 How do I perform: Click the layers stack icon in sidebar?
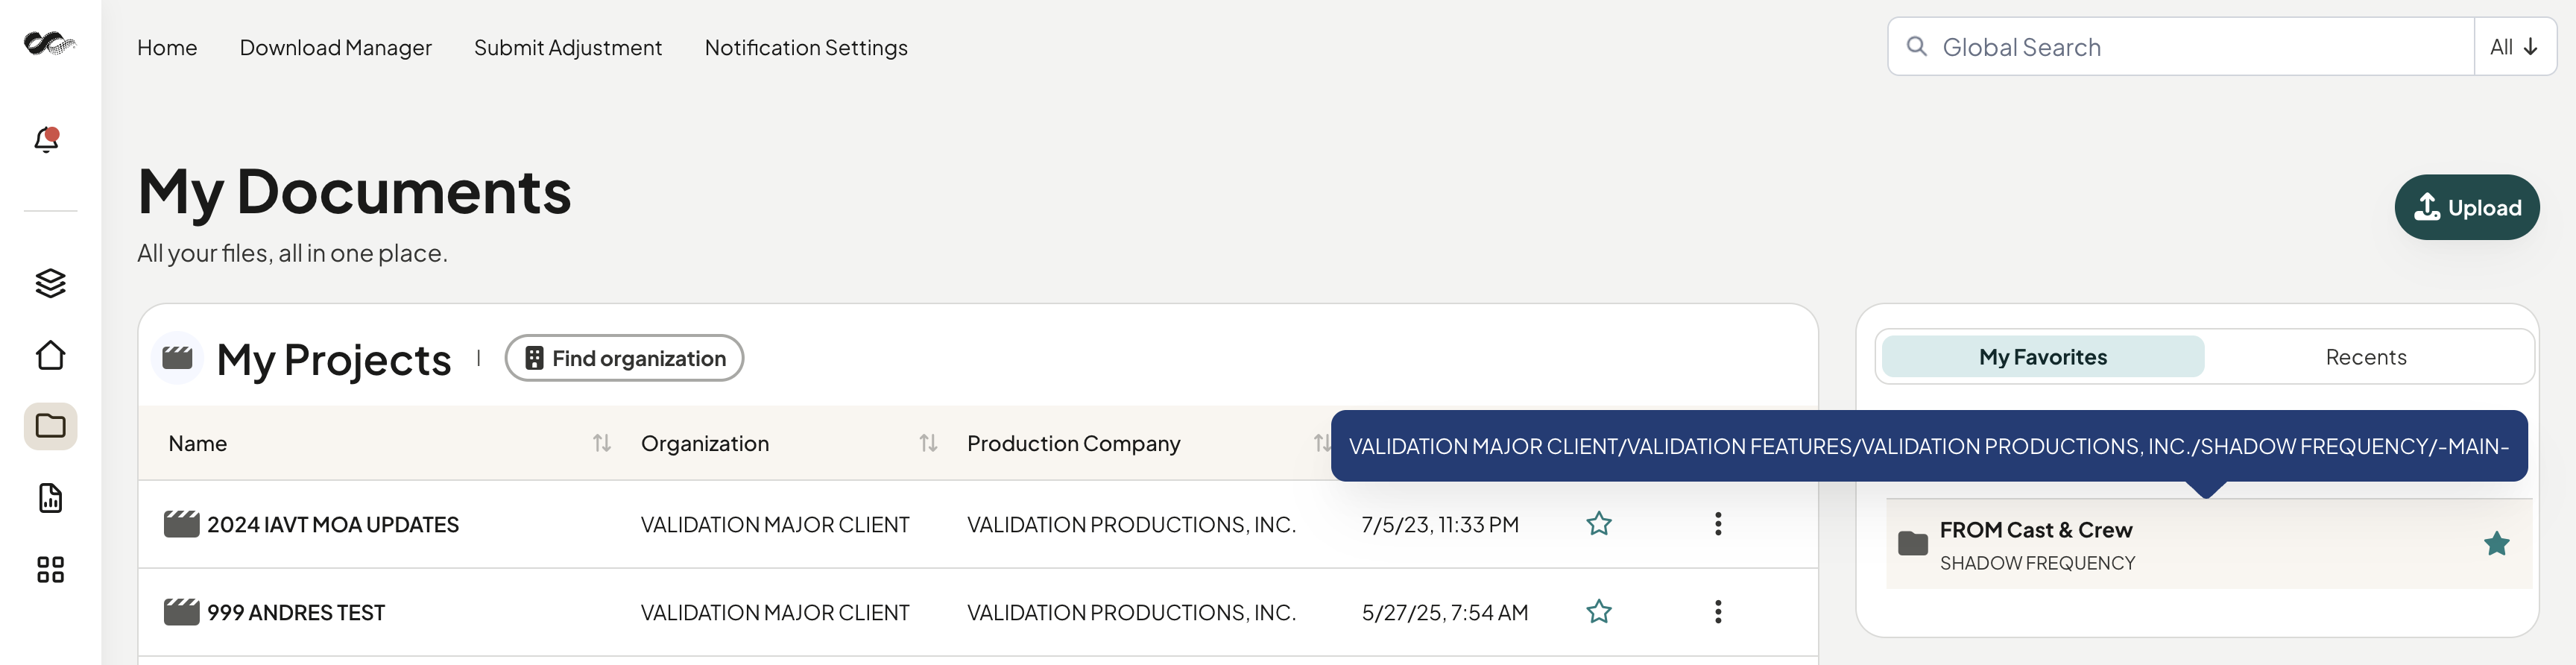(50, 283)
